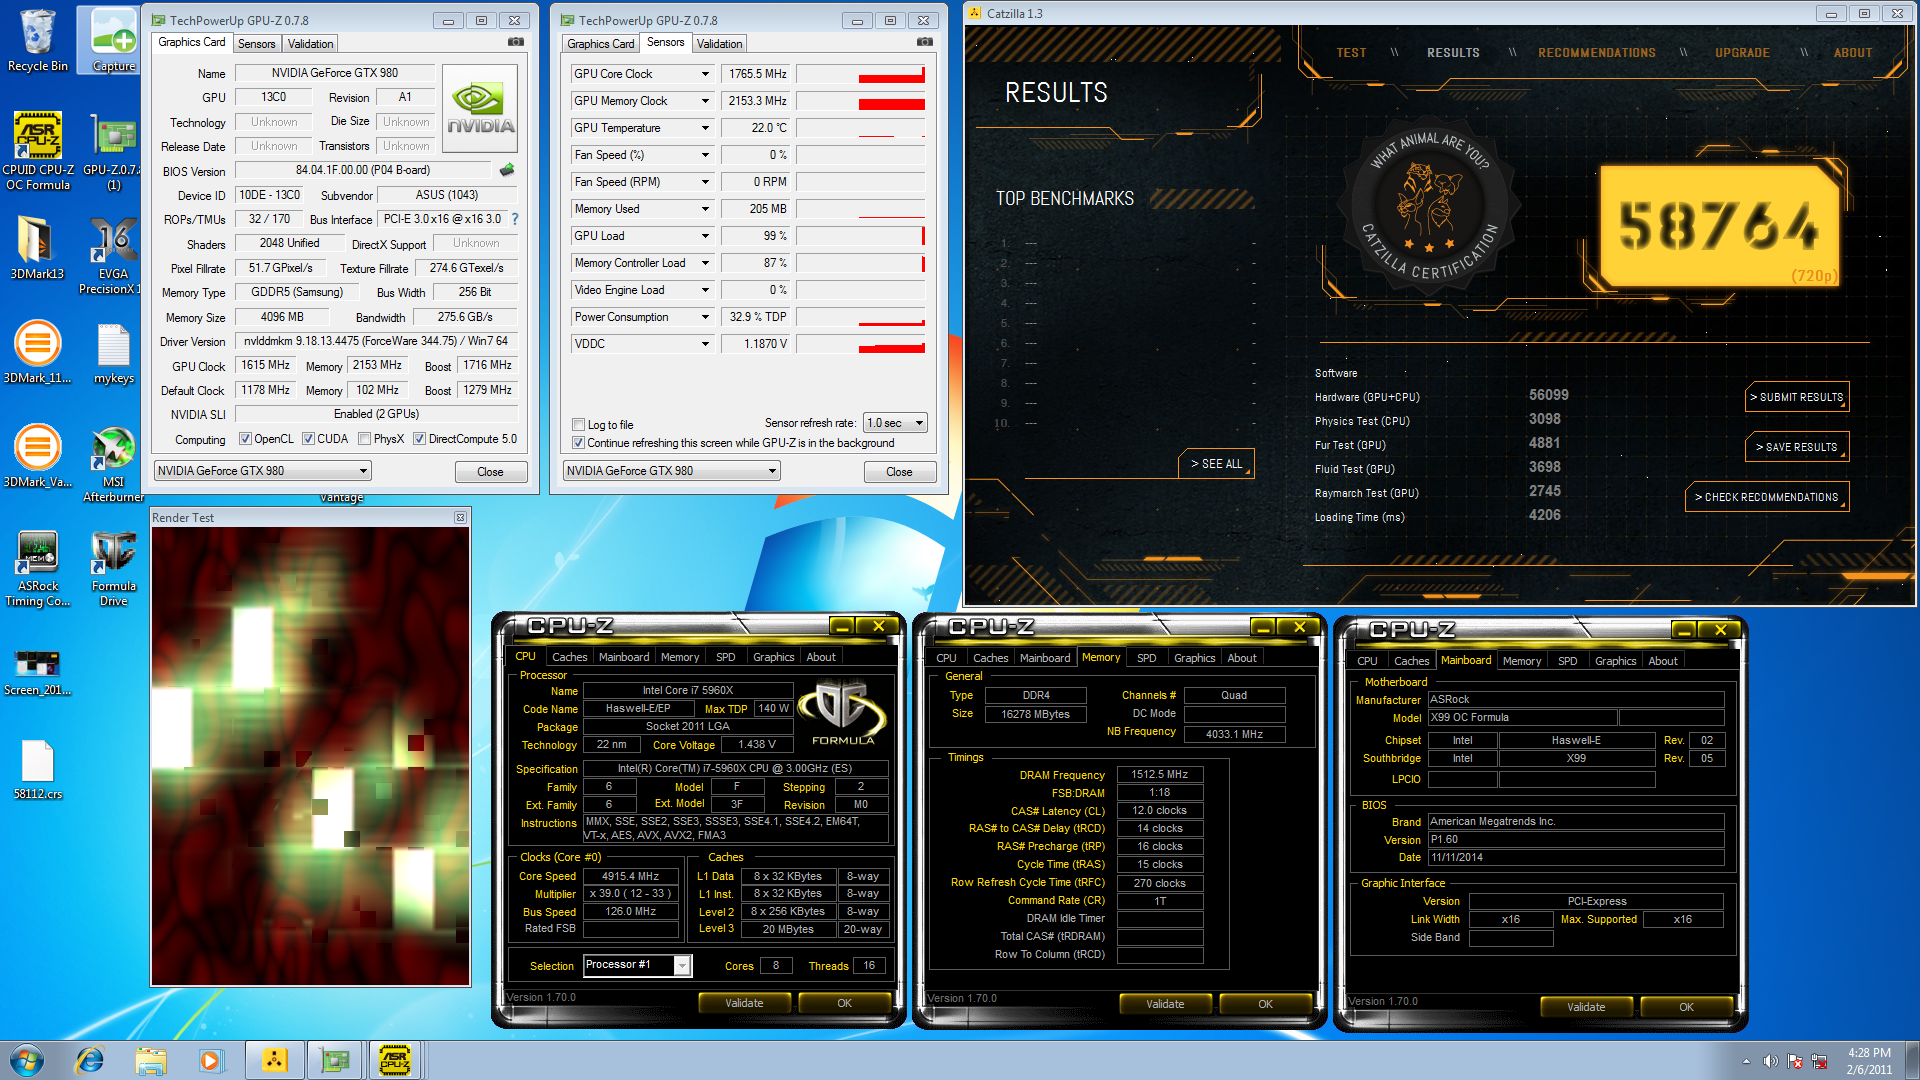Click SEE ALL under Top Benchmarks
Viewport: 1920px width, 1080px height.
(x=1216, y=464)
